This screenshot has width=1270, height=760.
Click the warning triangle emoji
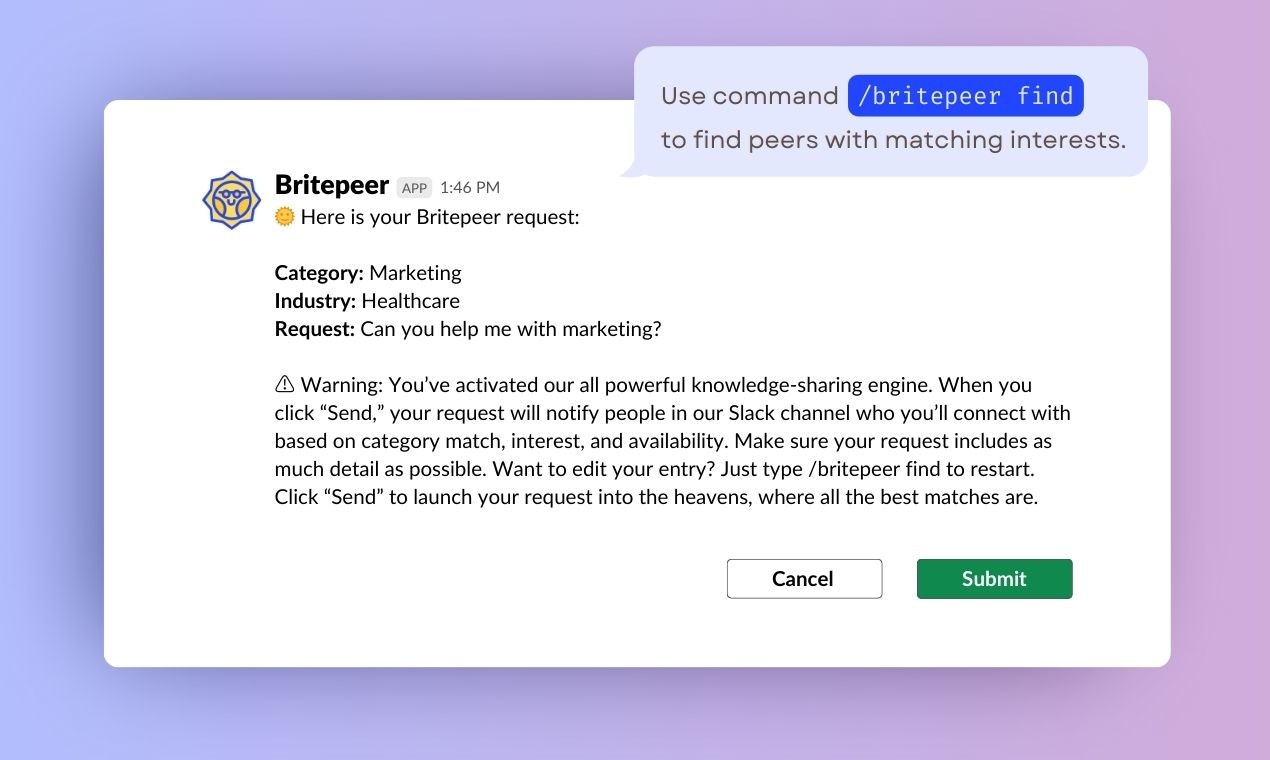pos(284,385)
